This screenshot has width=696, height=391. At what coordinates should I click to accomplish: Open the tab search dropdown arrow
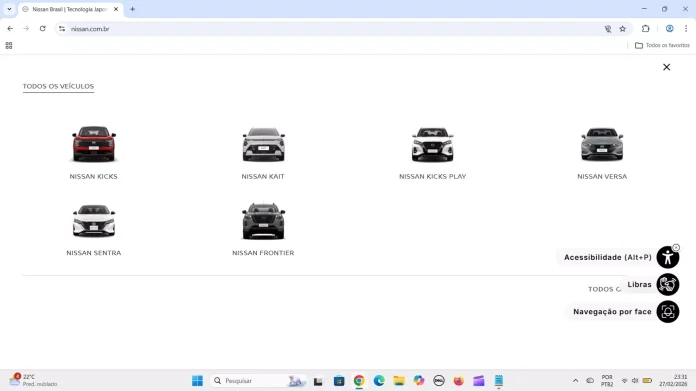[x=9, y=9]
